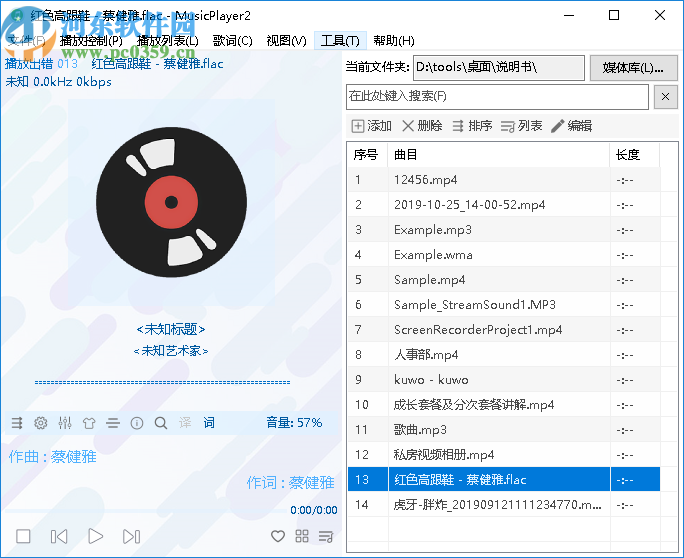Image resolution: width=684 pixels, height=558 pixels.
Task: Open the 视图(V) menu
Action: click(287, 41)
